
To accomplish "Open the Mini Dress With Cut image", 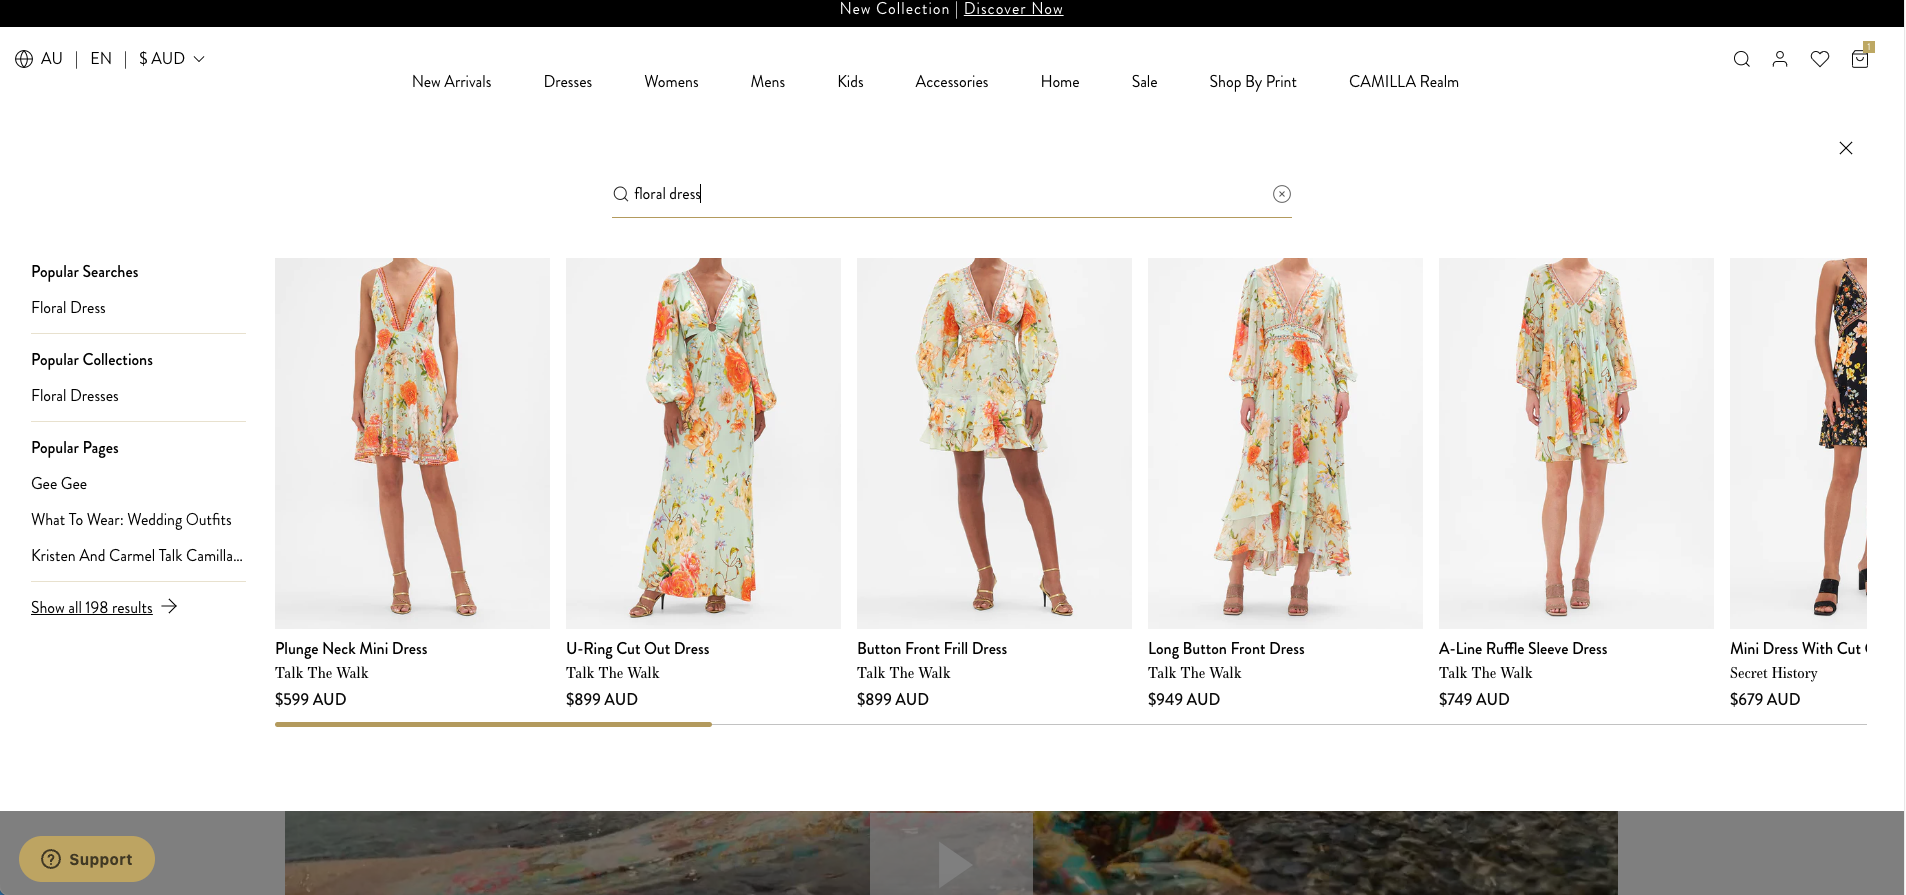I will click(1798, 443).
